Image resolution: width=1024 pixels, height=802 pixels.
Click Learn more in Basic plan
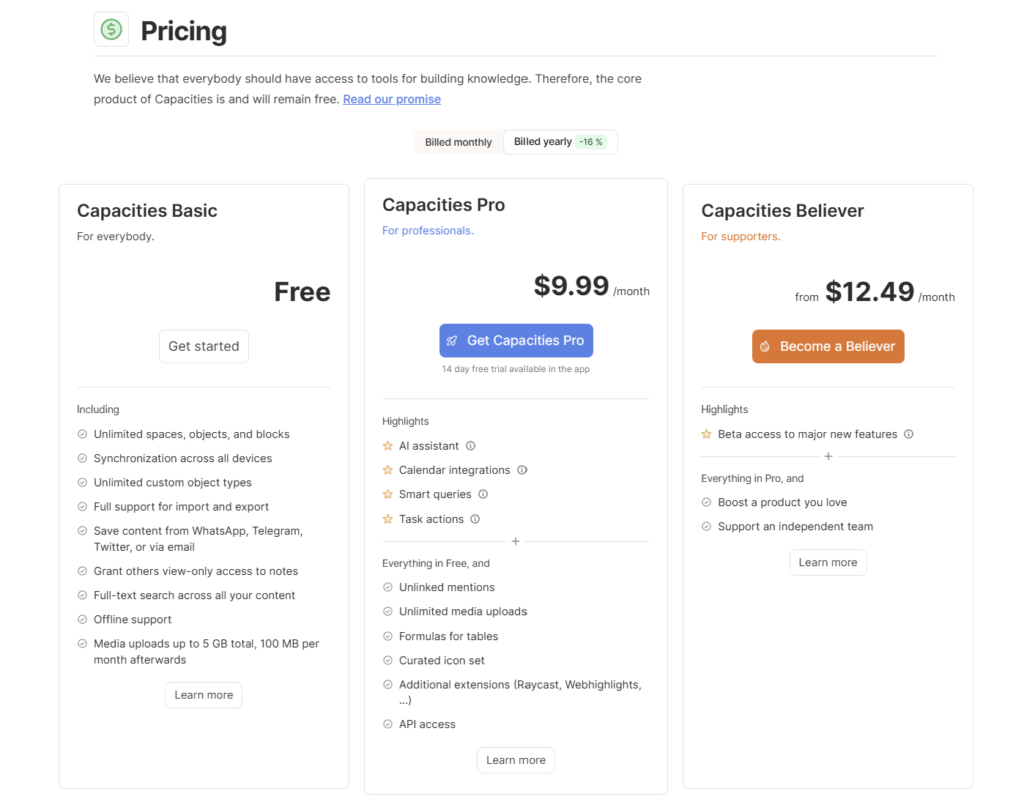[204, 695]
